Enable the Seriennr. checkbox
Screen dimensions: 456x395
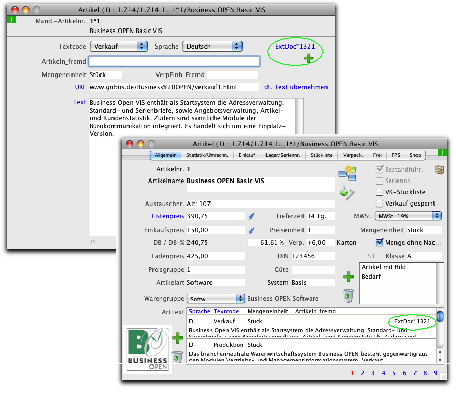[379, 181]
